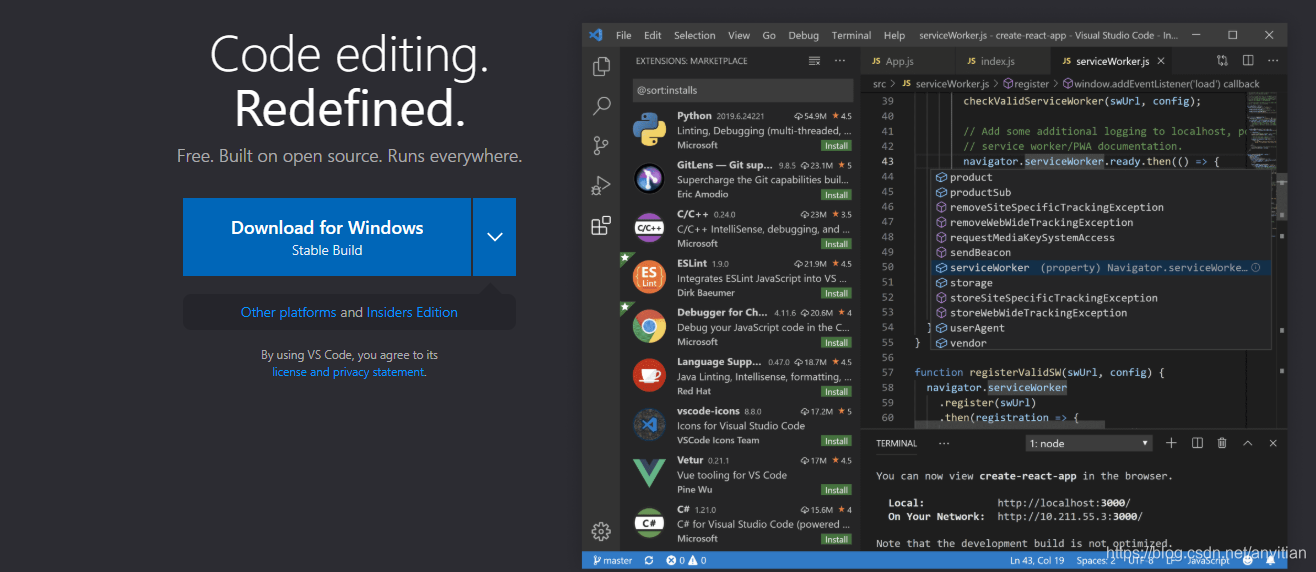The width and height of the screenshot is (1316, 572).
Task: Split the editor to the right
Action: [1248, 61]
